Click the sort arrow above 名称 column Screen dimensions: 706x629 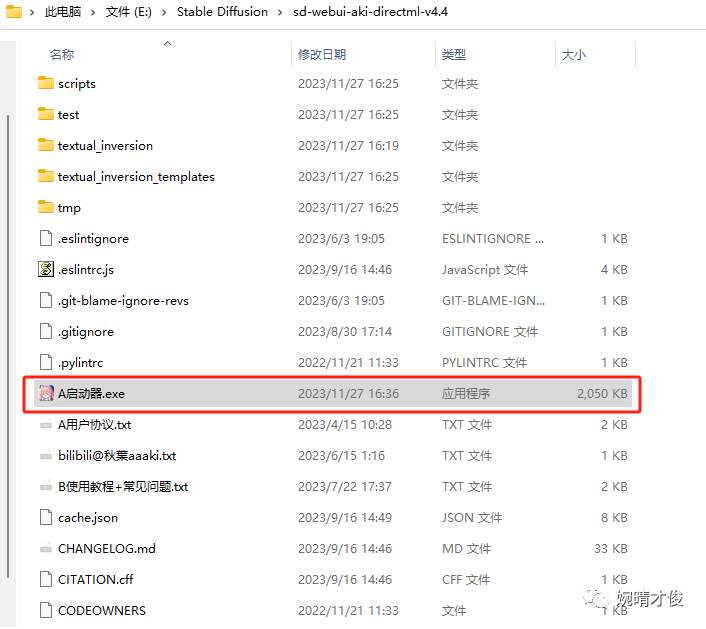[x=167, y=43]
